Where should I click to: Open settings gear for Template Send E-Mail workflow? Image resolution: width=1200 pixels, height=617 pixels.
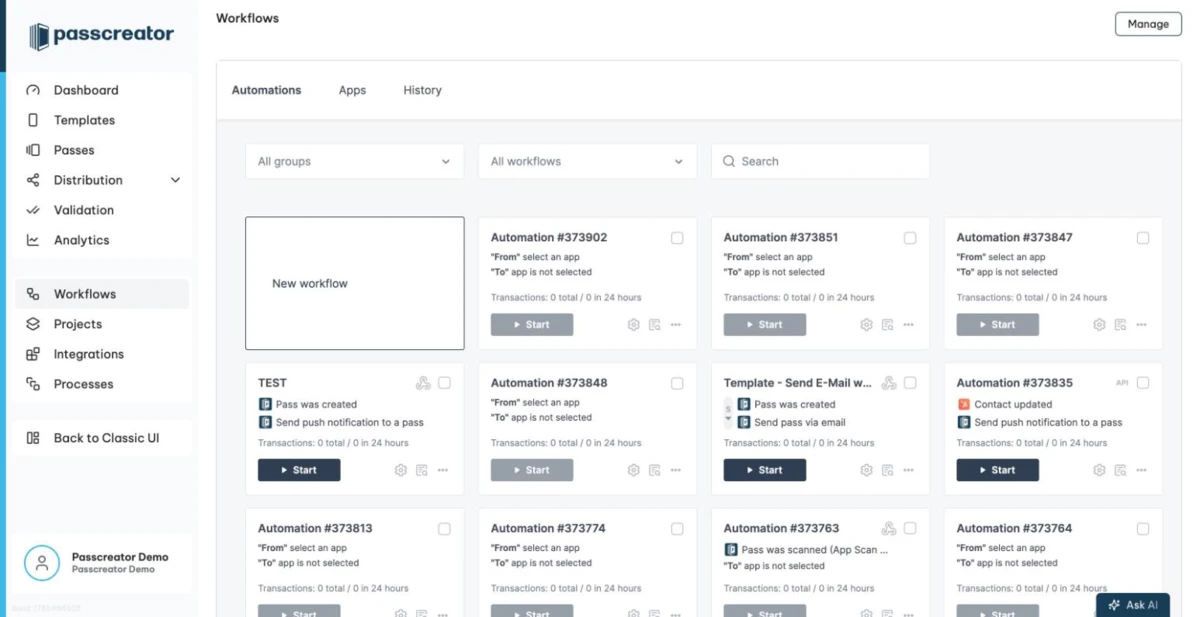[x=866, y=470]
